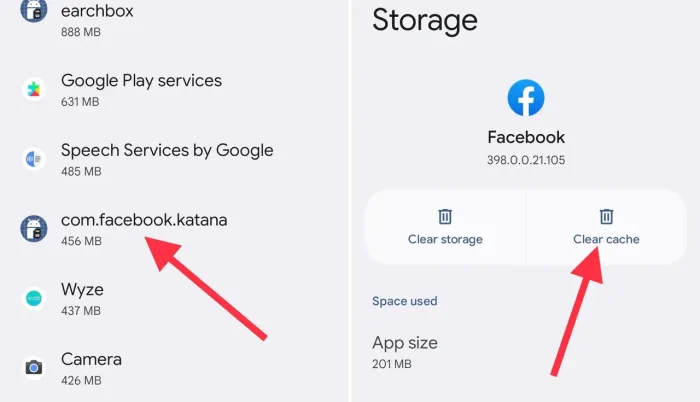Select the Clear storage button label
700x402 pixels.
(x=445, y=239)
